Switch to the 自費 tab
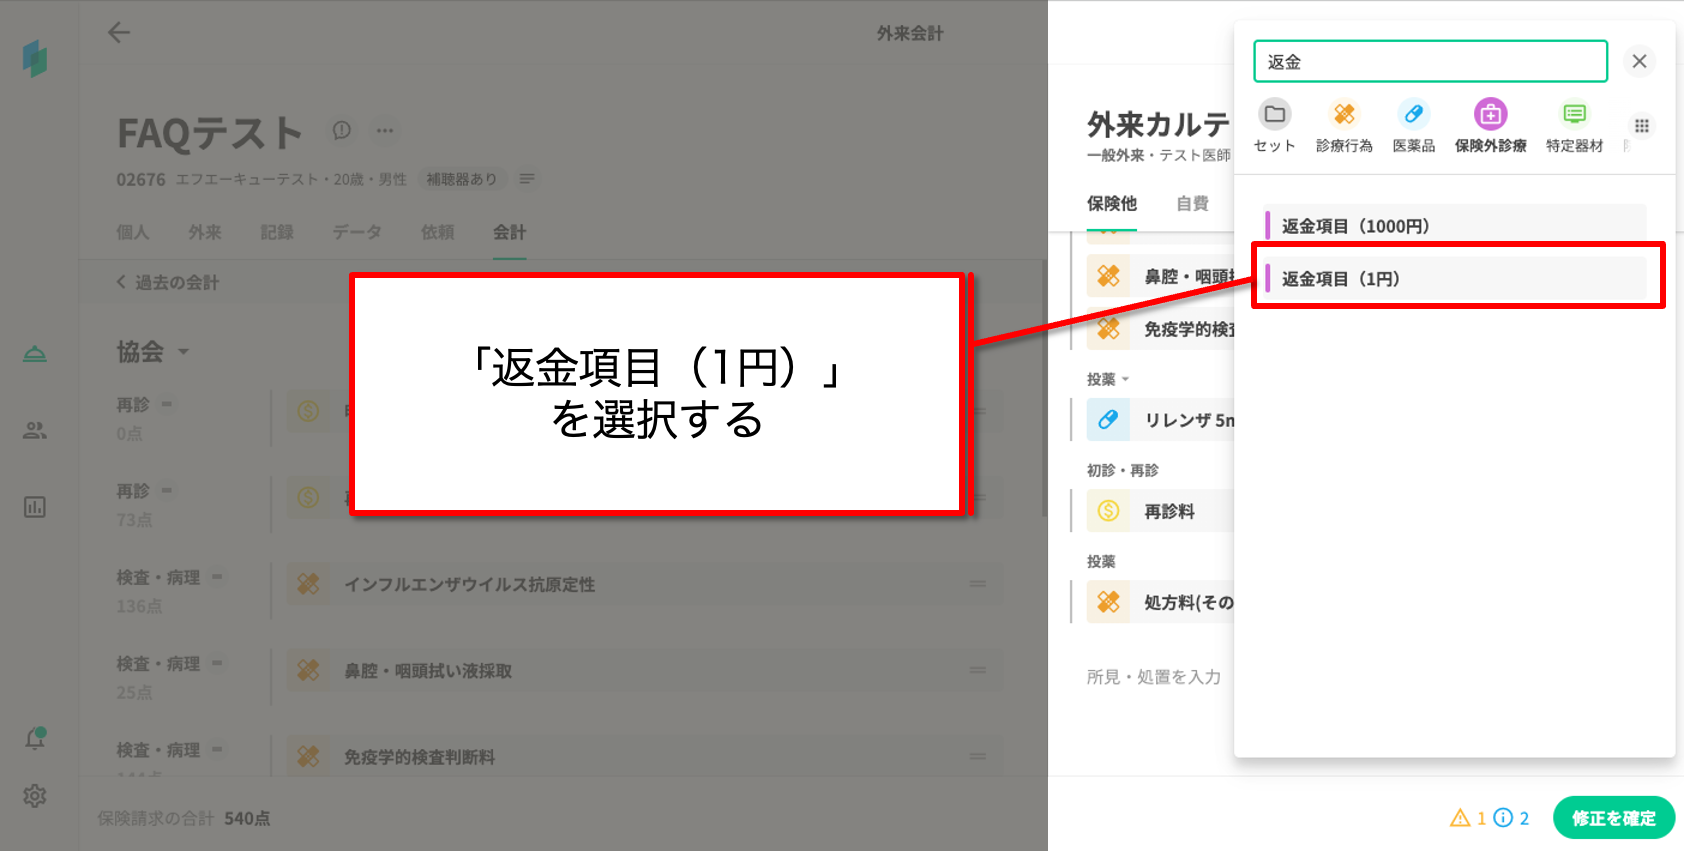The height and width of the screenshot is (852, 1684). [1193, 204]
